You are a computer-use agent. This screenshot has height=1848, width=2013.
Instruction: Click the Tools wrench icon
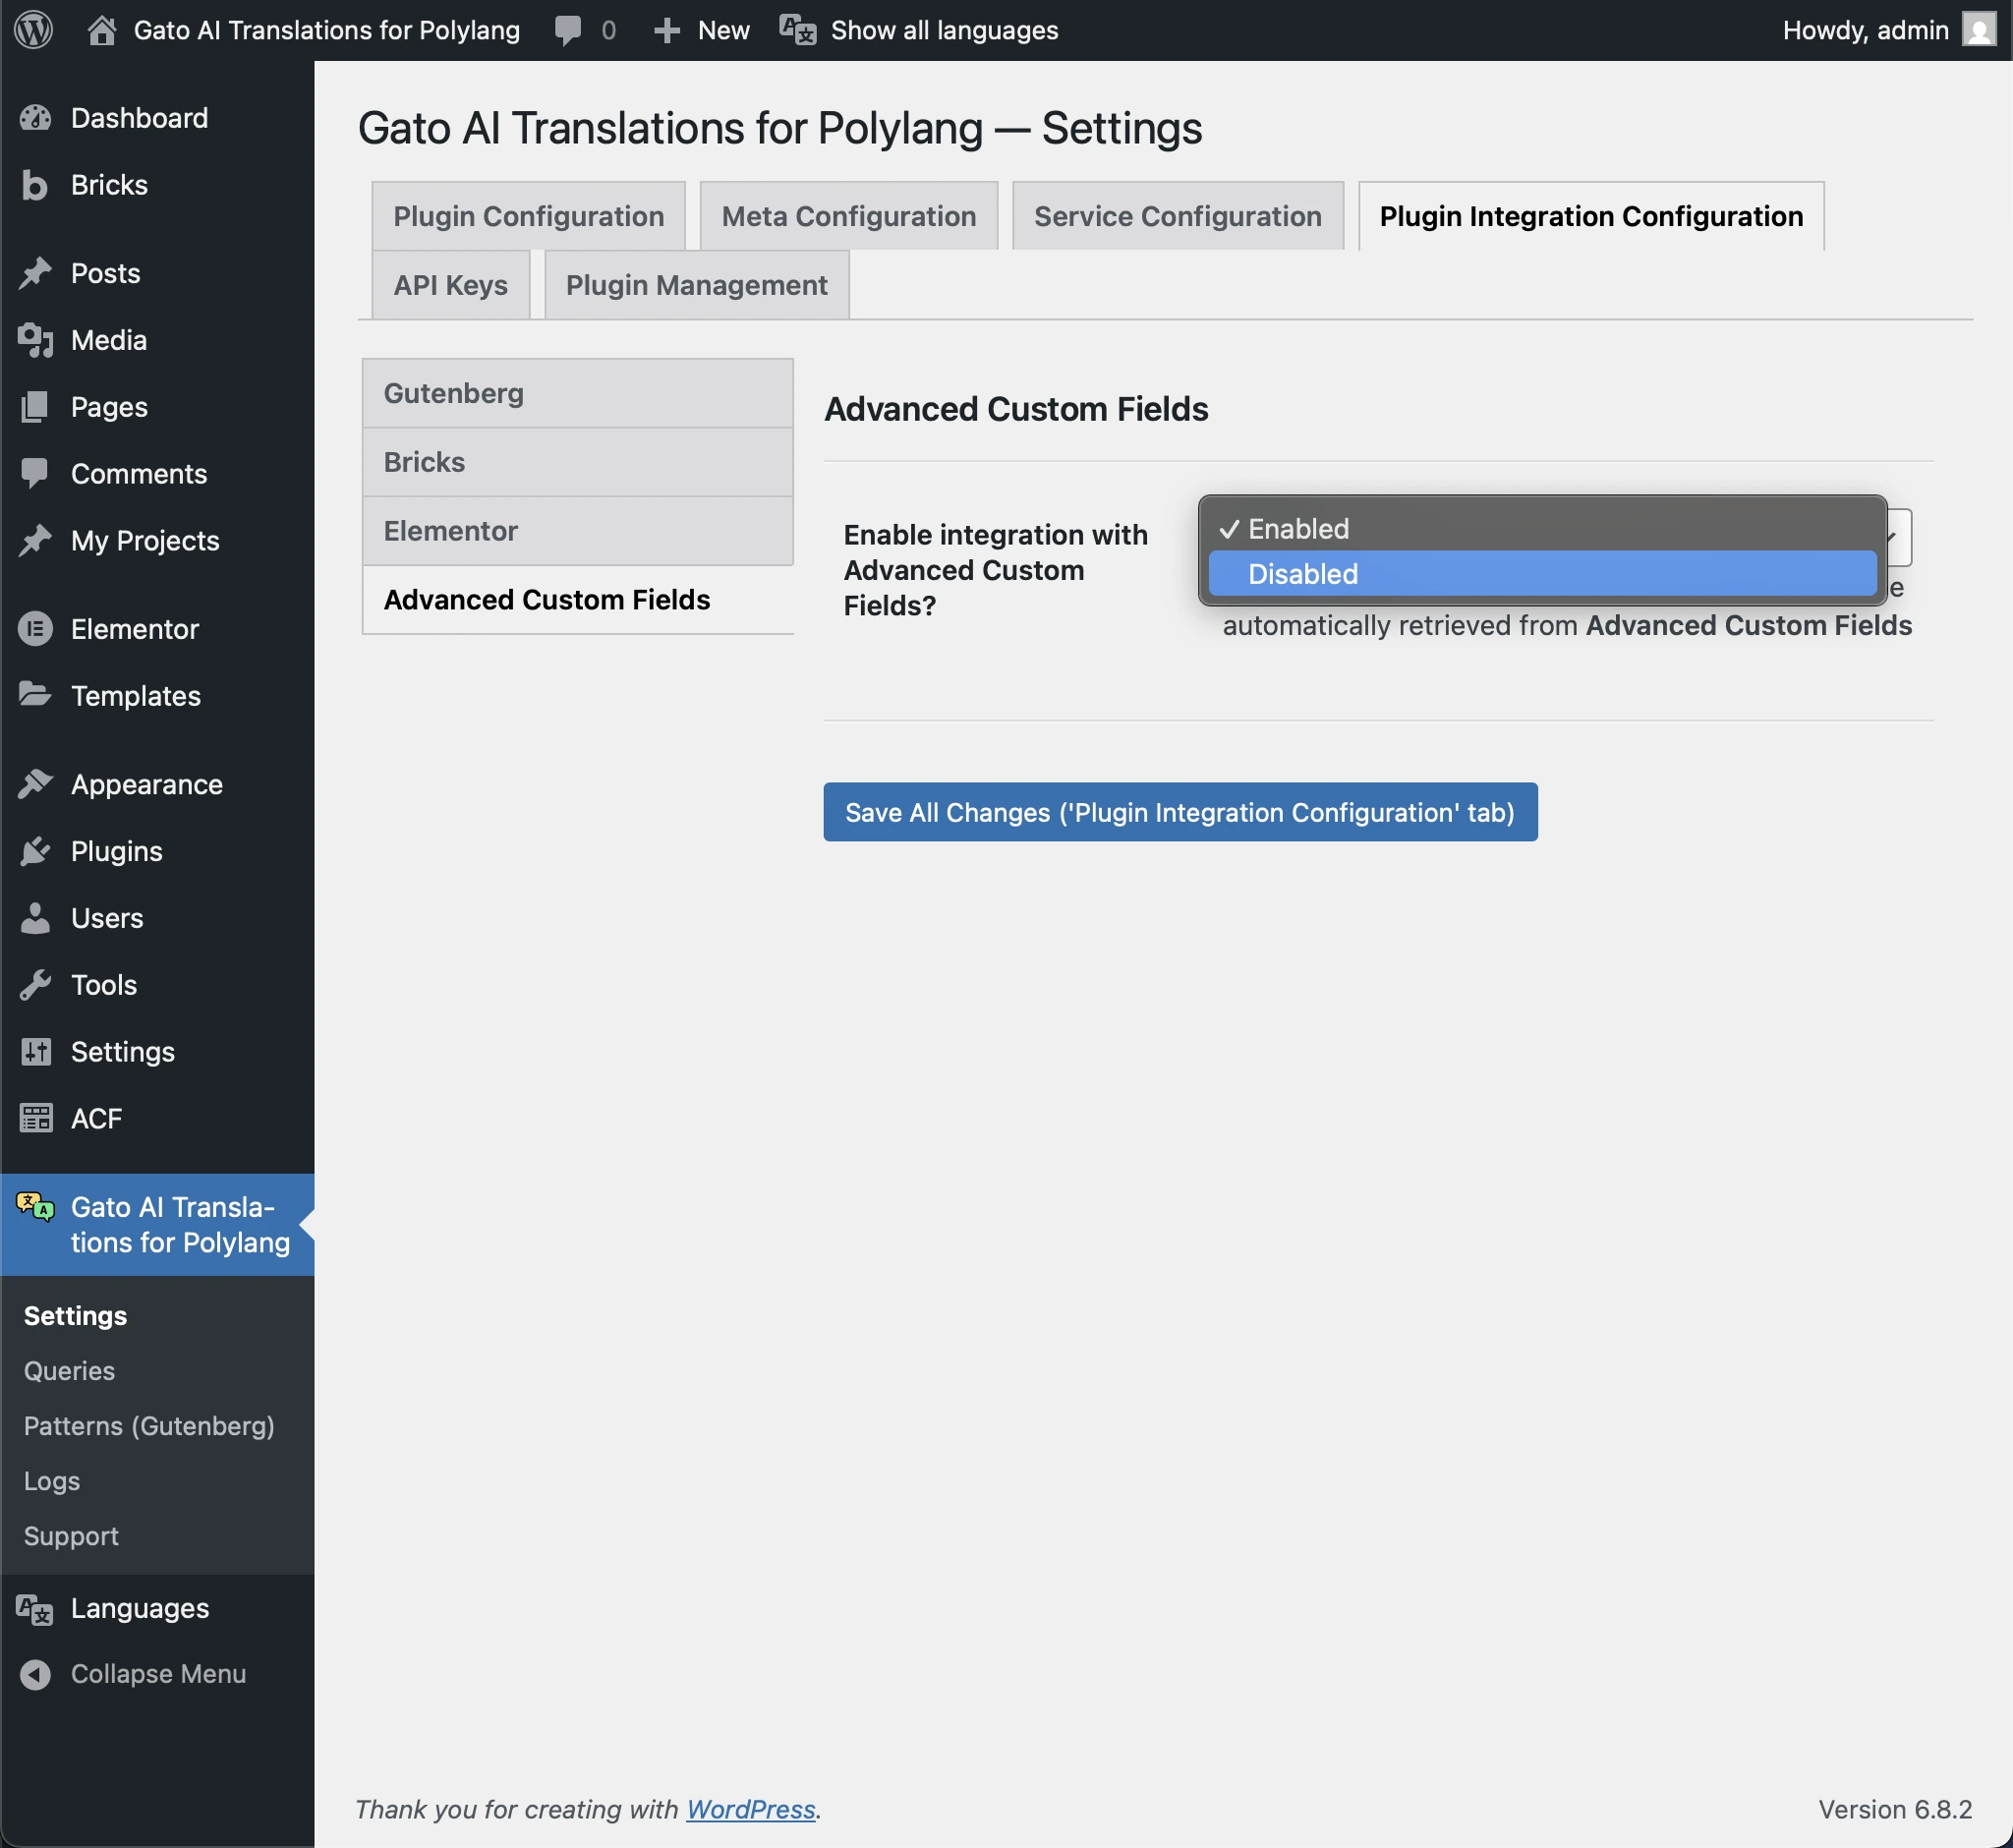36,984
